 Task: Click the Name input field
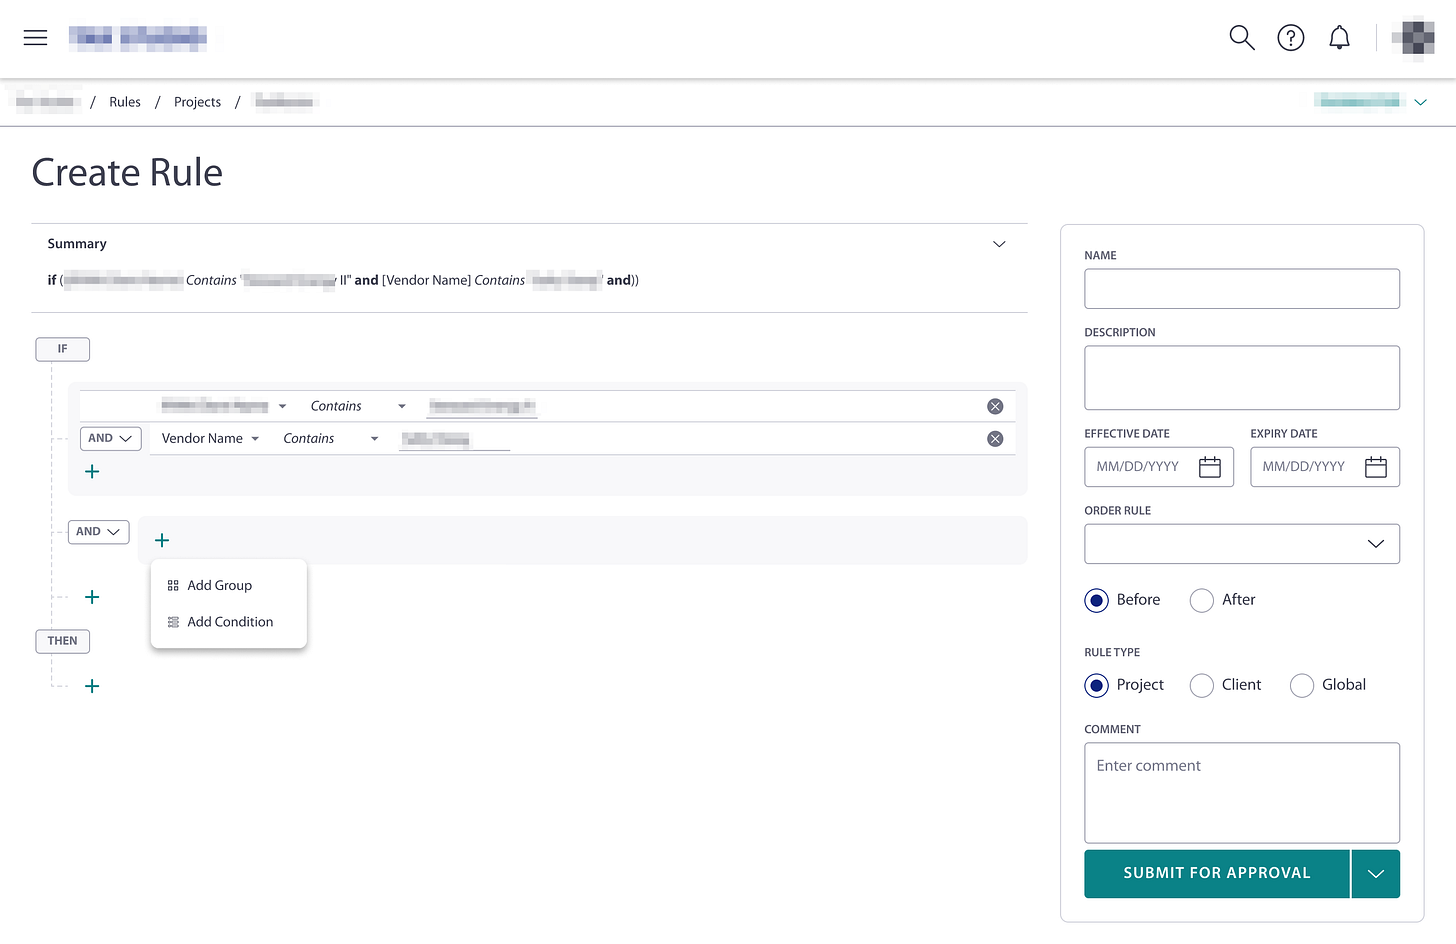tap(1242, 289)
